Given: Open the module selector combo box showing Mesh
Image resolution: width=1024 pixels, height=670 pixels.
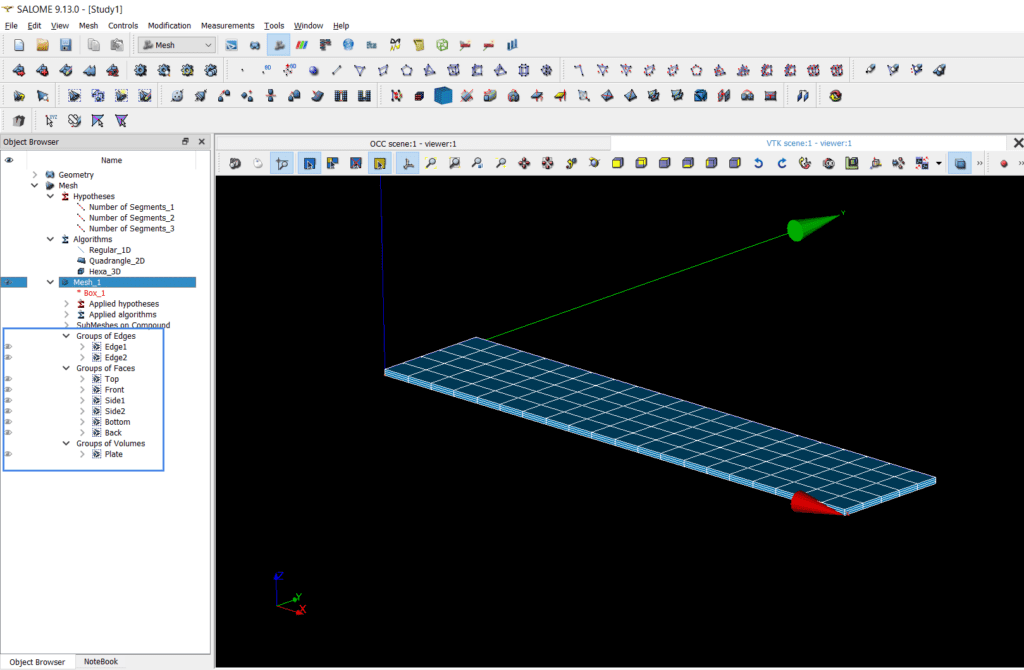Looking at the screenshot, I should [207, 44].
